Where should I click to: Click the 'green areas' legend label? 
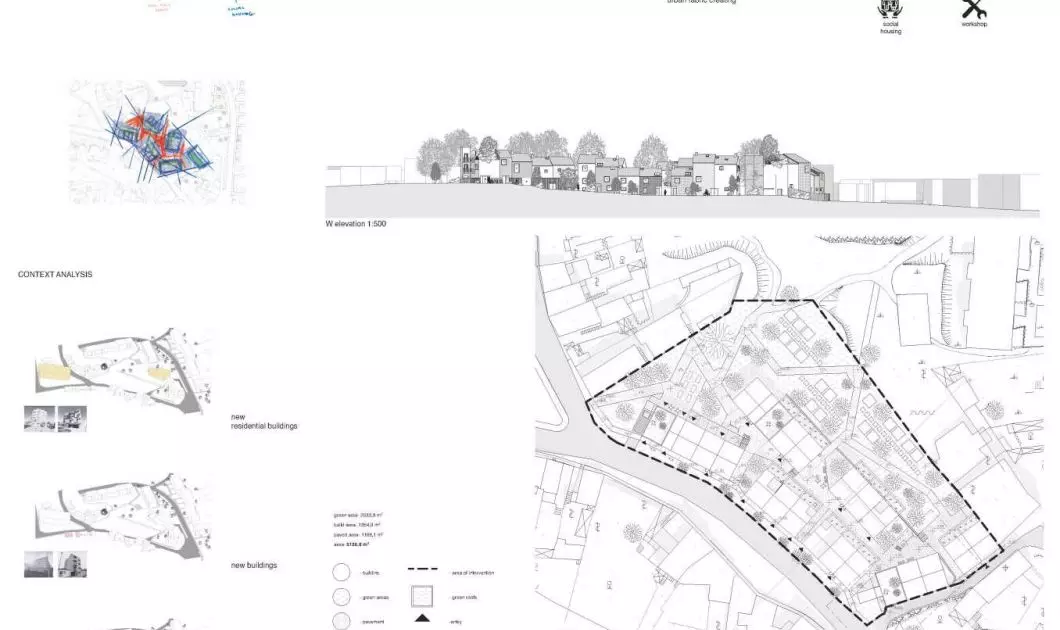[375, 598]
